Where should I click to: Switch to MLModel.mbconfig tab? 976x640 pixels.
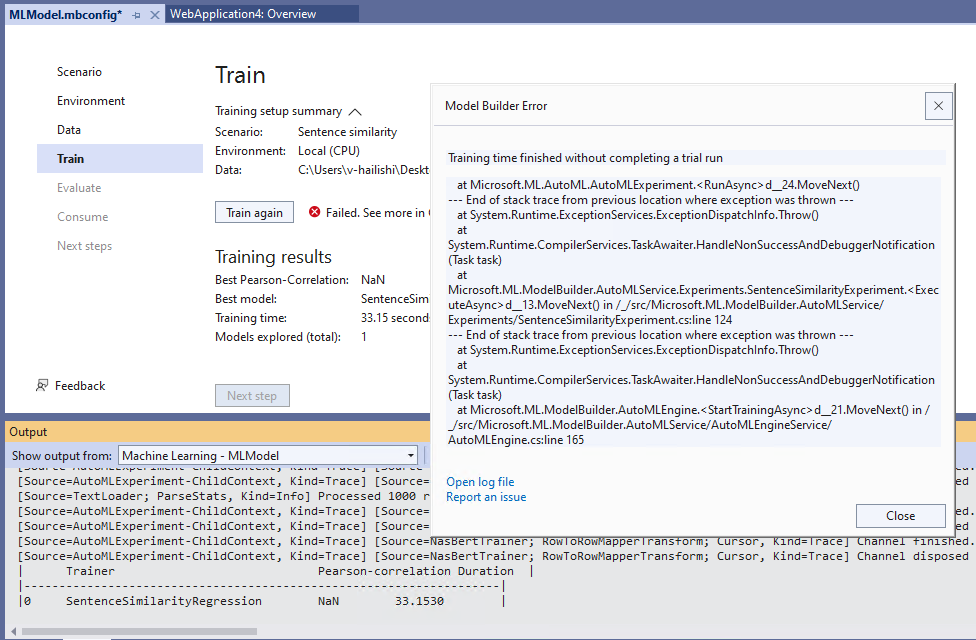[x=65, y=14]
